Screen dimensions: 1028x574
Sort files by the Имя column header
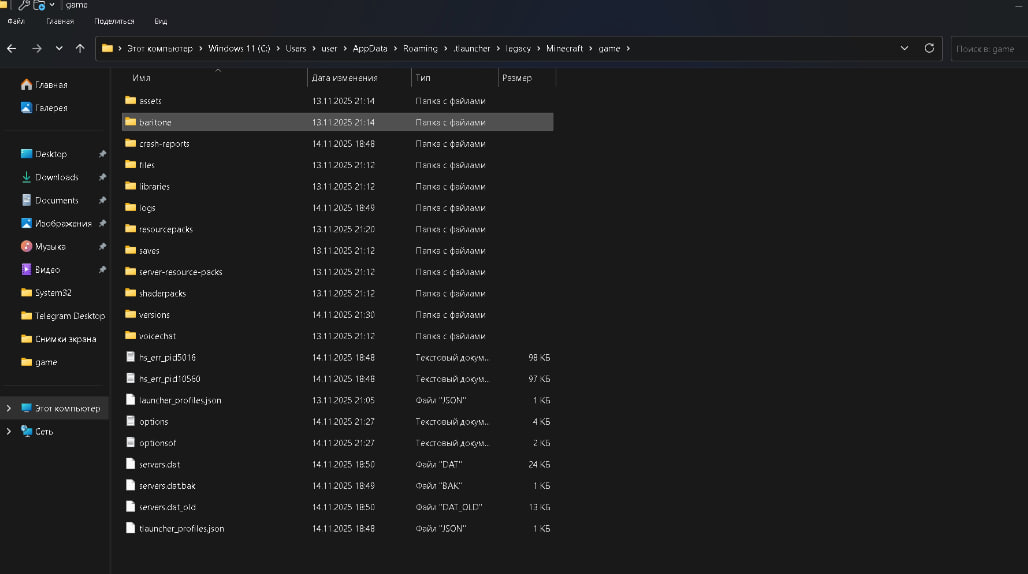(x=142, y=78)
